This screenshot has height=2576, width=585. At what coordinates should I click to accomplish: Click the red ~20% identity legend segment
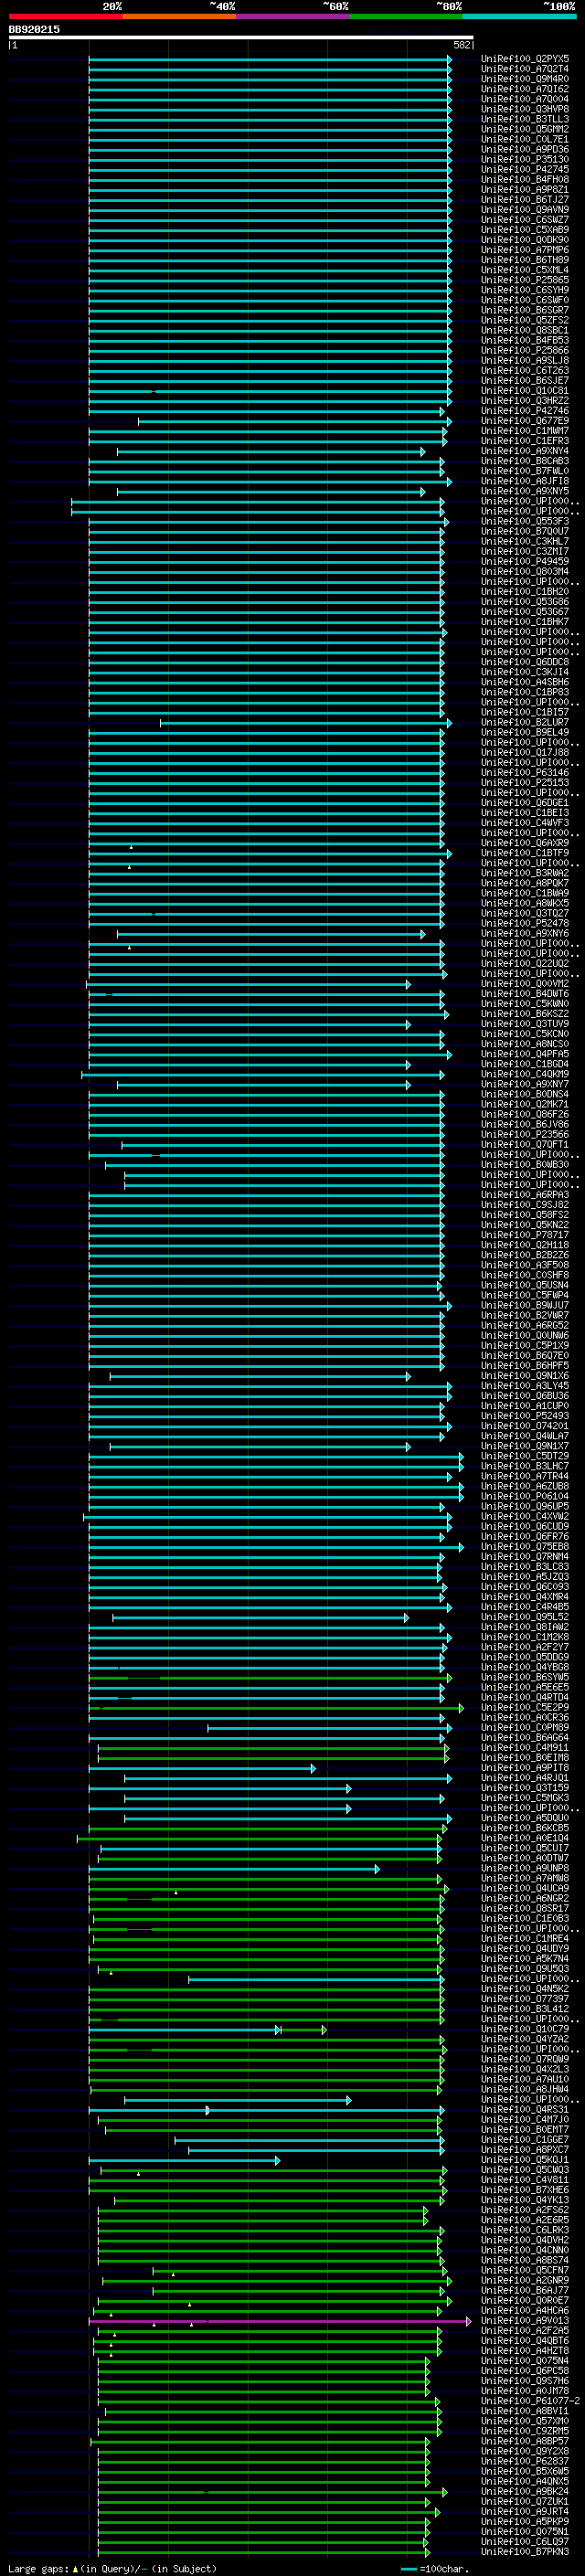point(65,16)
